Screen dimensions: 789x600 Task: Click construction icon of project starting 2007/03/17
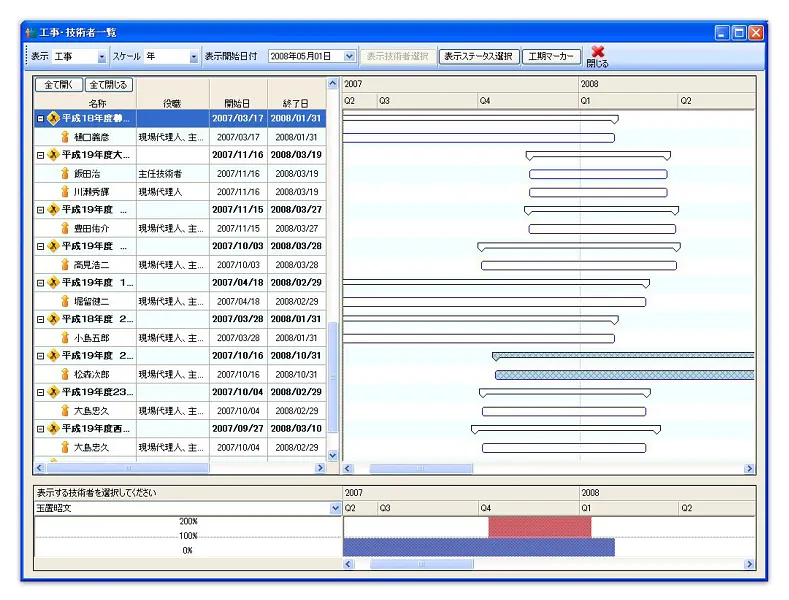coord(53,119)
